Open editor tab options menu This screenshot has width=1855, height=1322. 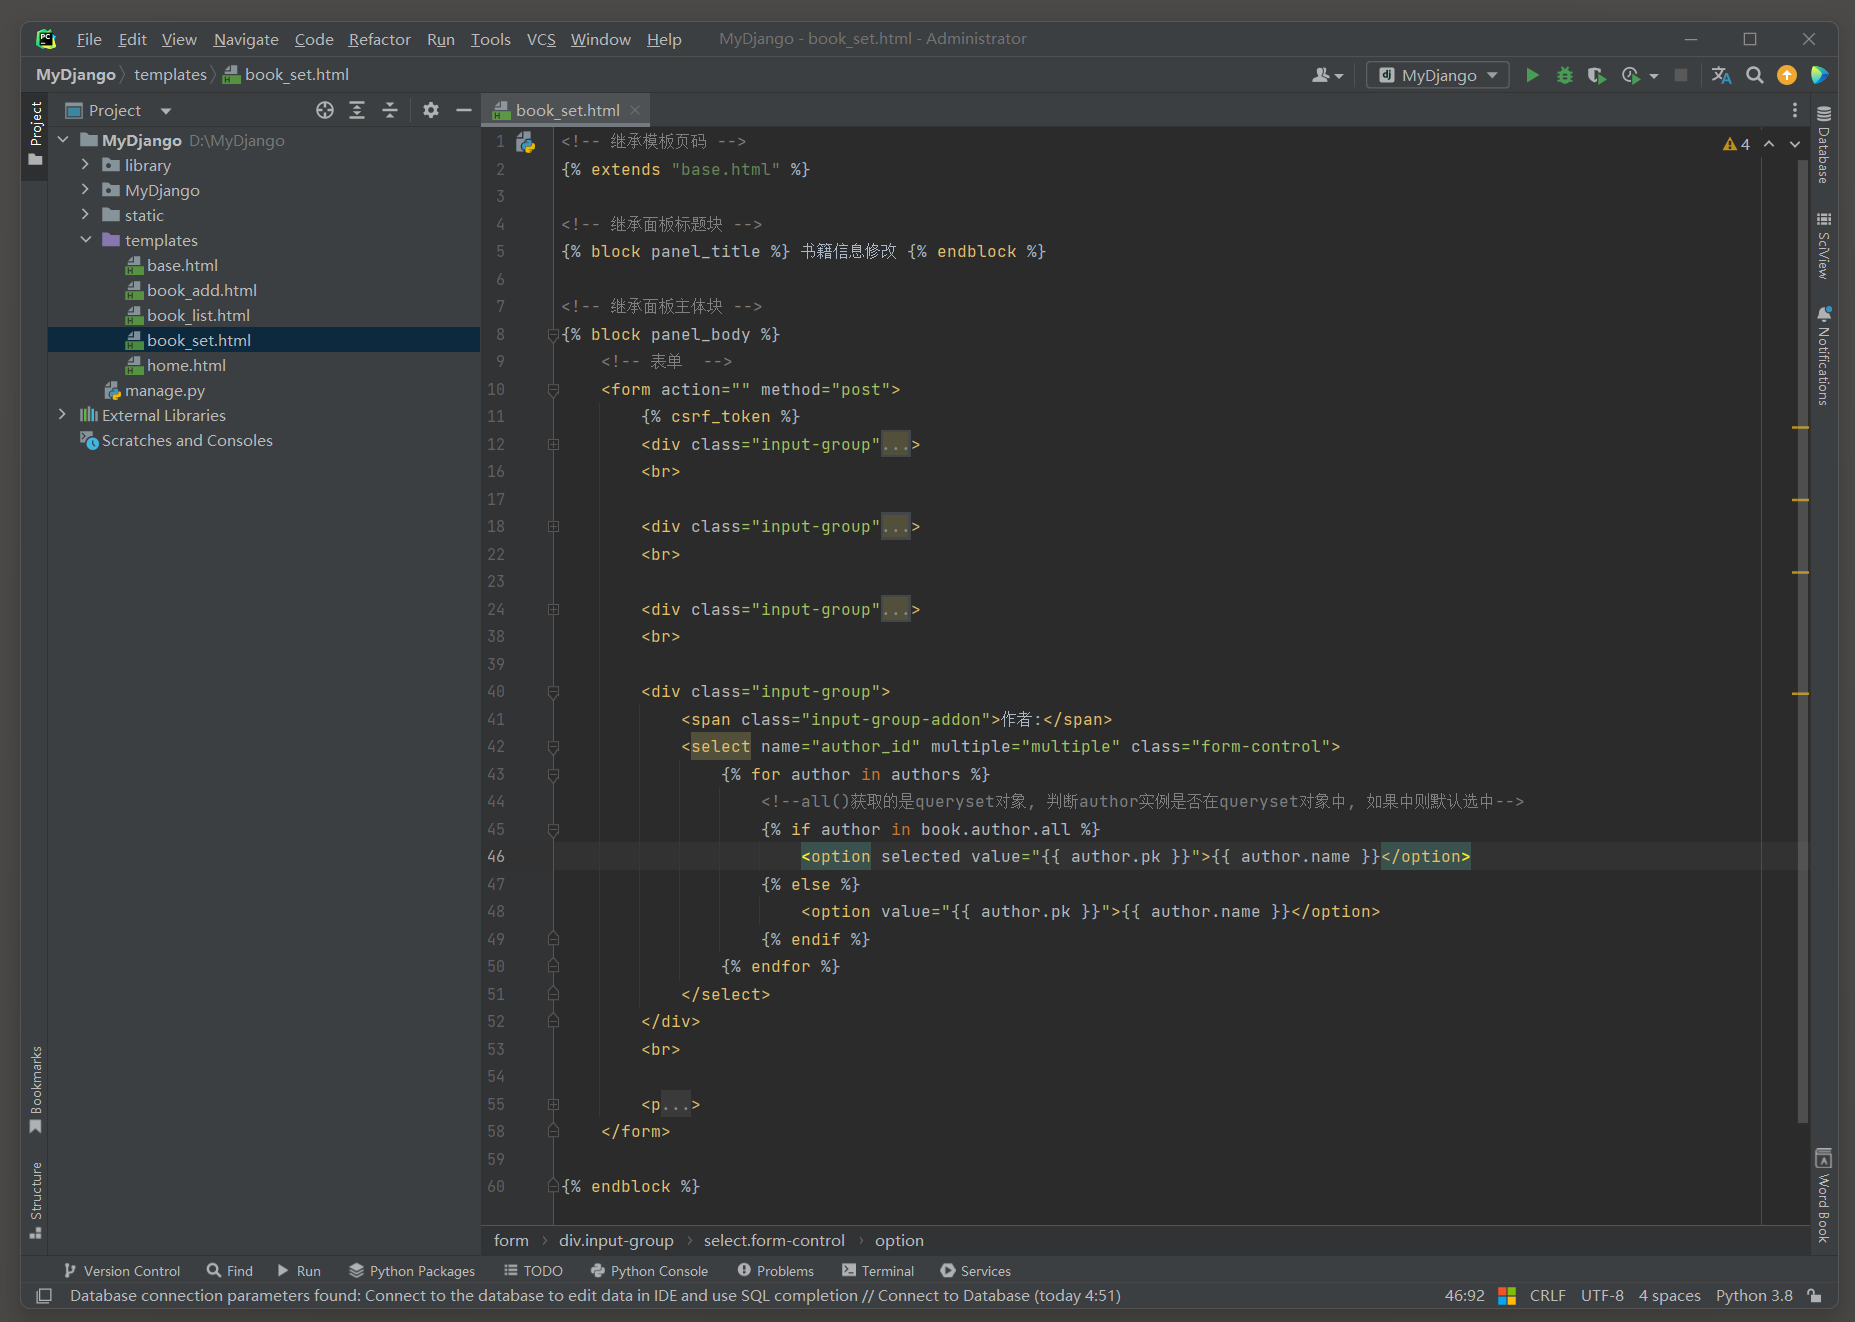click(x=1795, y=110)
